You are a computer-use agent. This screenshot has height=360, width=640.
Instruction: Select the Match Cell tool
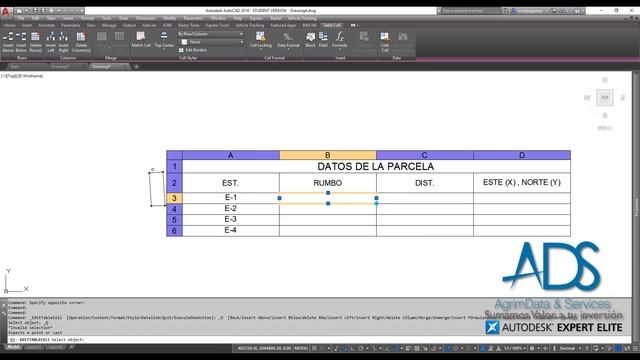pos(141,40)
